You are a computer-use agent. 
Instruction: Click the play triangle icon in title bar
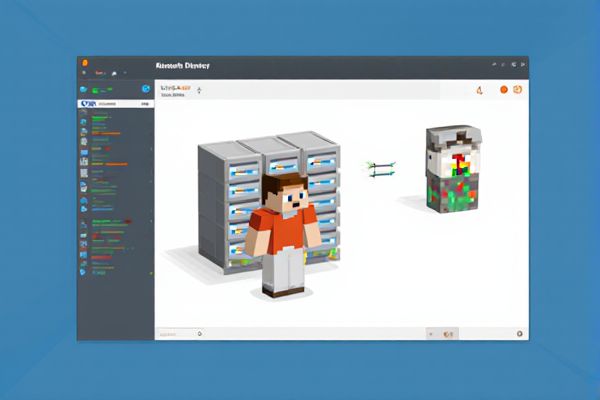[x=523, y=65]
